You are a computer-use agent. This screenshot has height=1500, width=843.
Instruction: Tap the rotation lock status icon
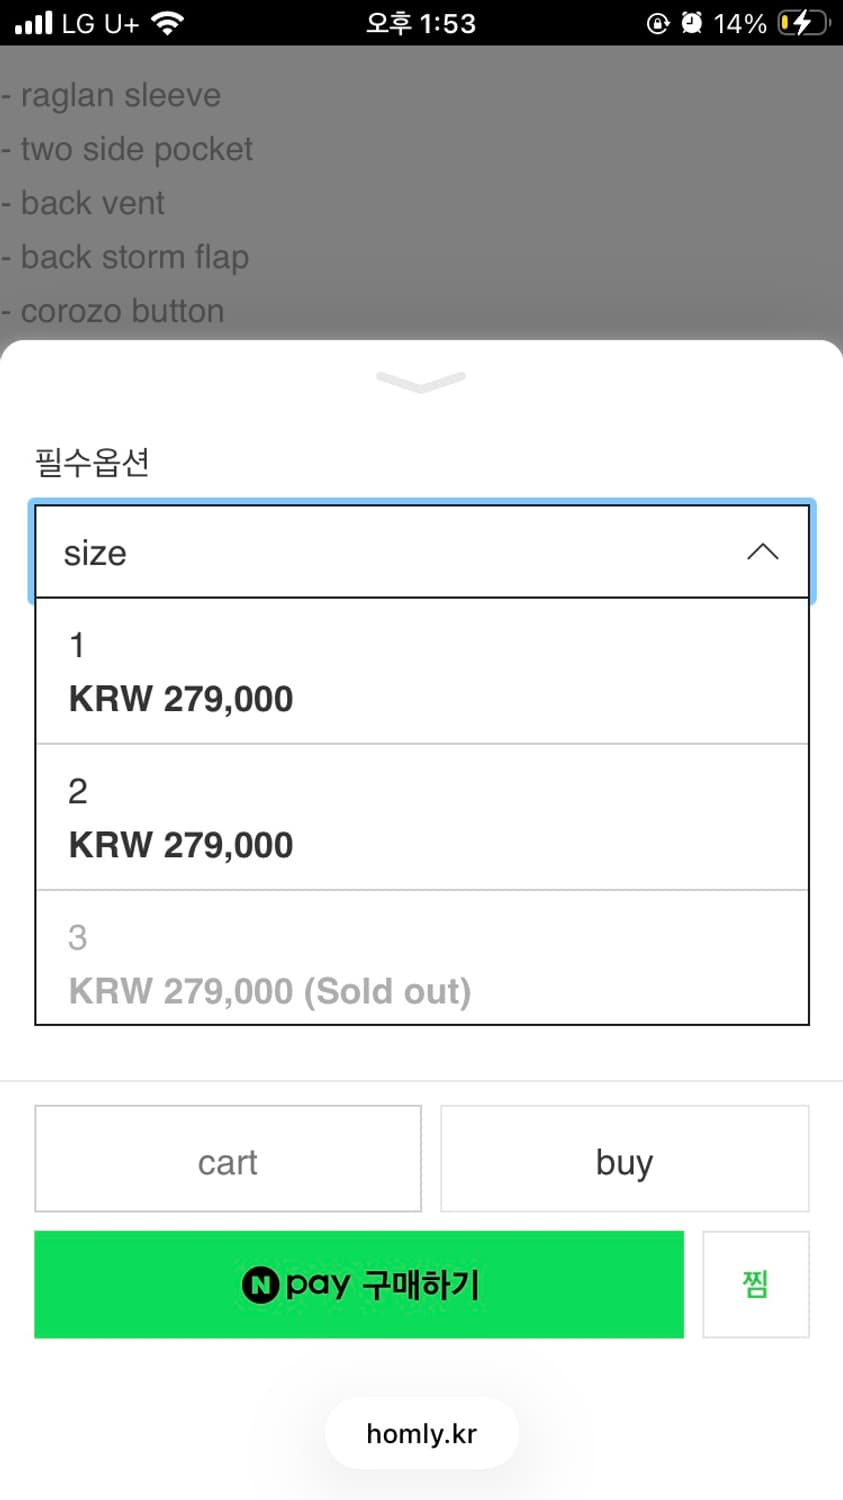coord(658,23)
